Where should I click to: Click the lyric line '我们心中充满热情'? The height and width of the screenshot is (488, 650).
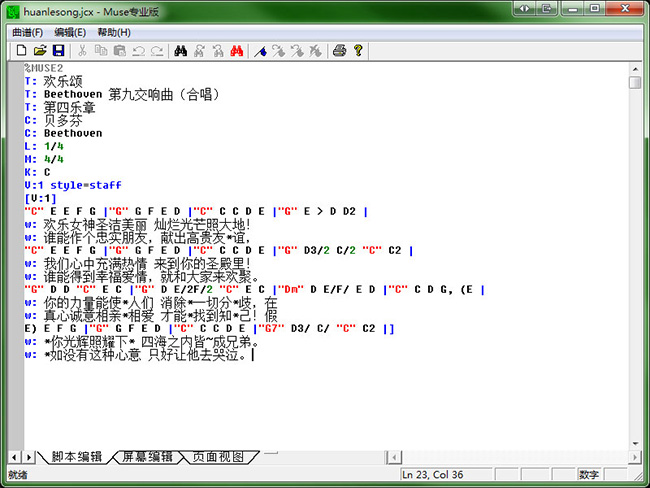[137, 264]
